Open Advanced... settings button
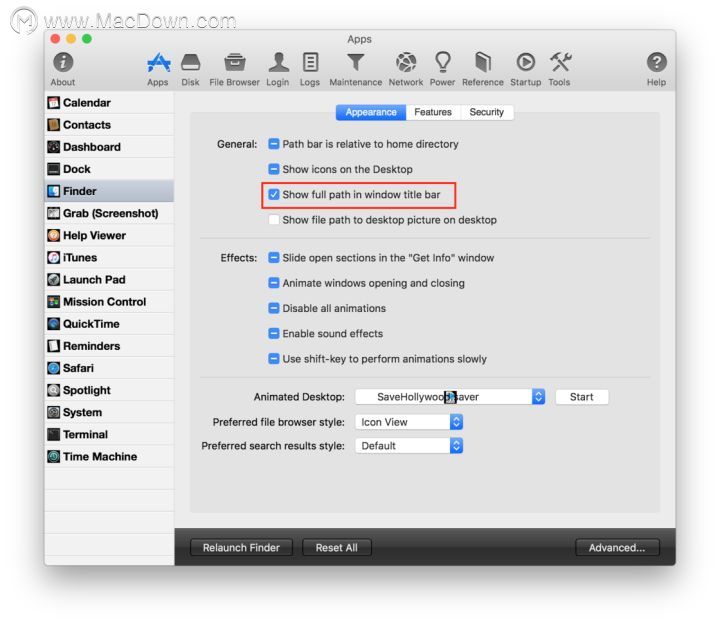The width and height of the screenshot is (720, 624). 617,547
